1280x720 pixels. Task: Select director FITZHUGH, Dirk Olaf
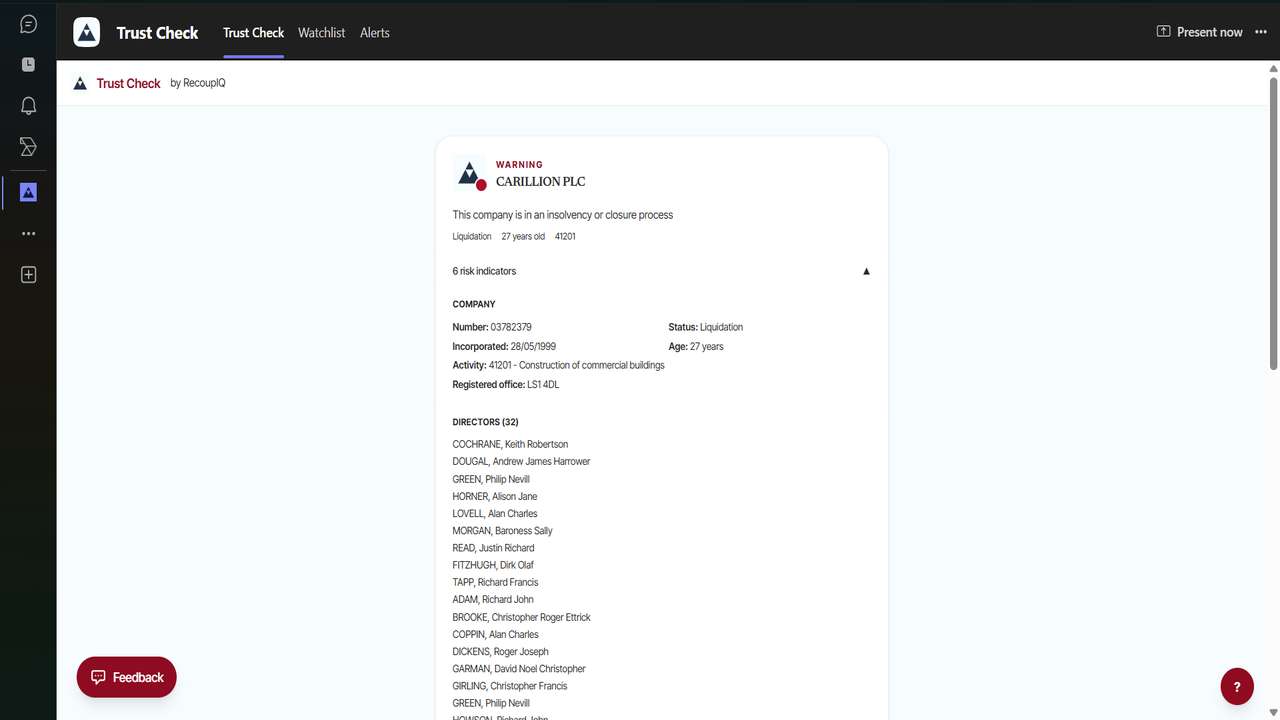click(x=493, y=565)
